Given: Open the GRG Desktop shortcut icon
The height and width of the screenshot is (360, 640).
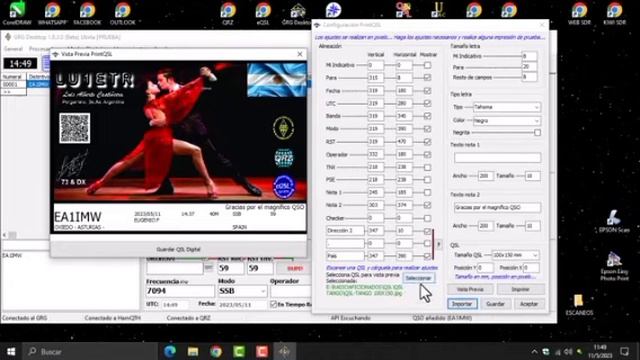Looking at the screenshot, I should (298, 13).
